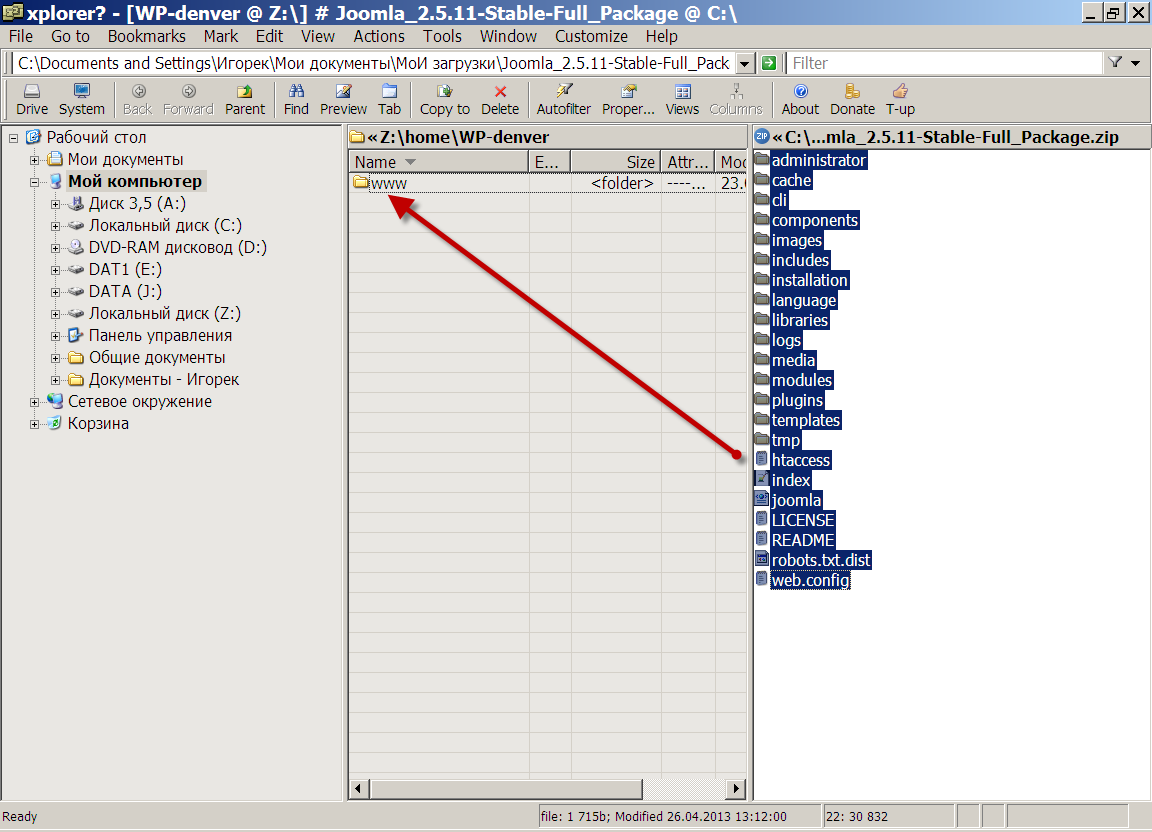Screen dimensions: 1152x832
Task: Select the web.config file
Action: click(810, 580)
